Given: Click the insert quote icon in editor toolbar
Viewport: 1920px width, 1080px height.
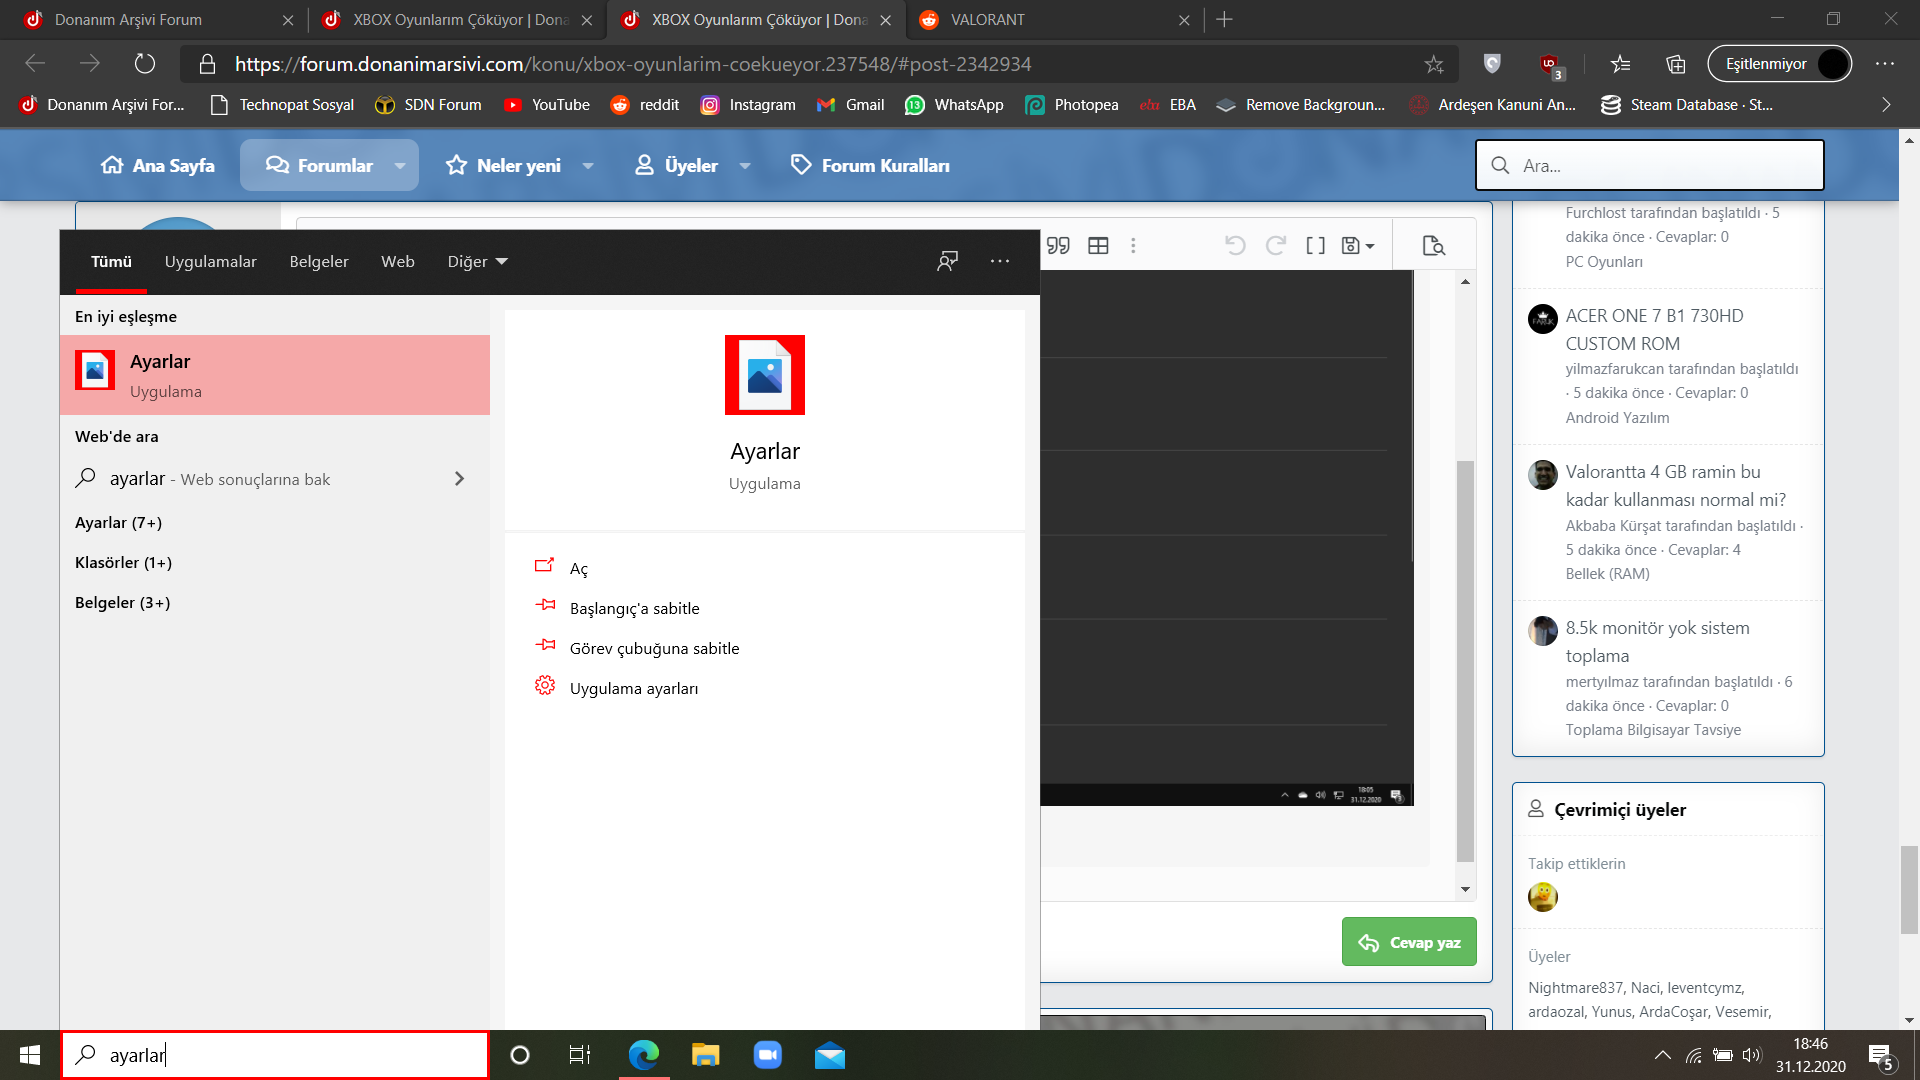Looking at the screenshot, I should tap(1058, 246).
